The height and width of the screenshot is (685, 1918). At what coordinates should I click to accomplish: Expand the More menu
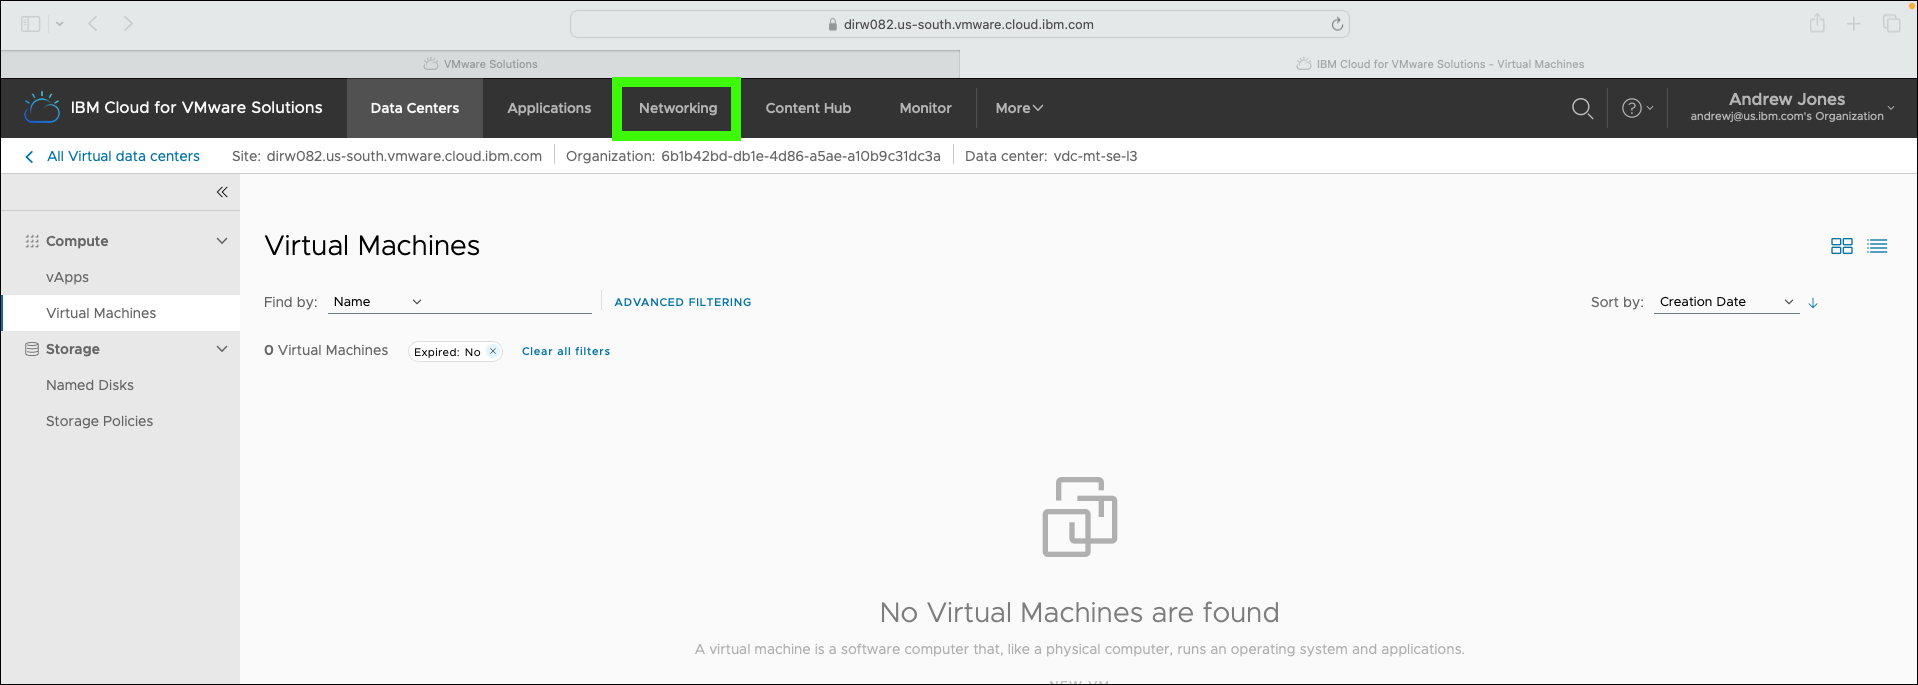coord(1019,108)
